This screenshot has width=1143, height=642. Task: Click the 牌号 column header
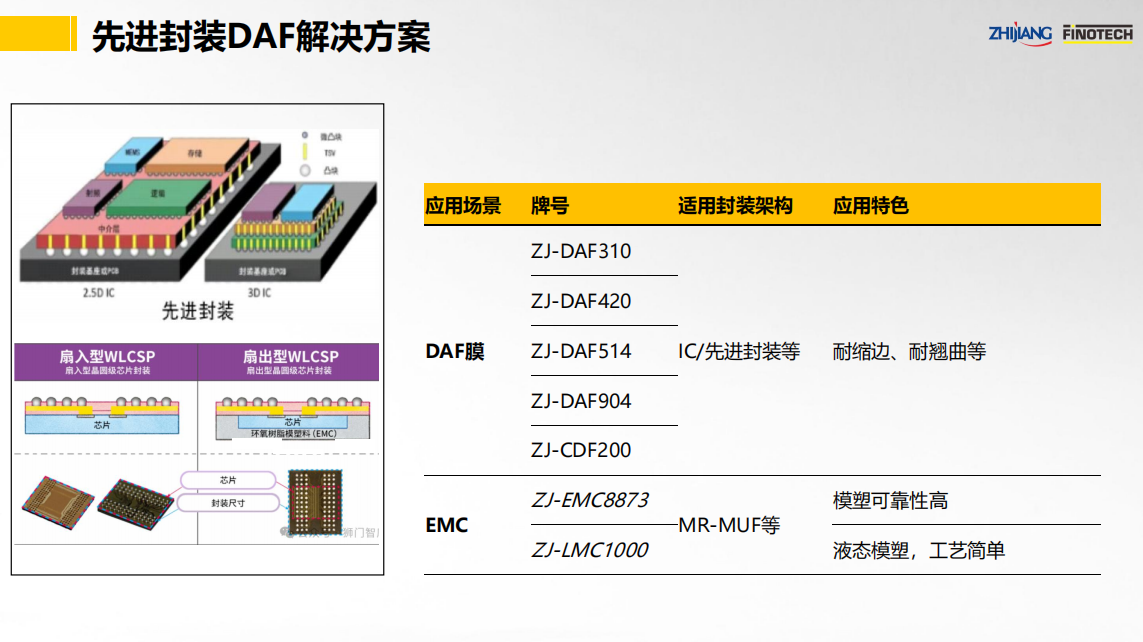(550, 206)
